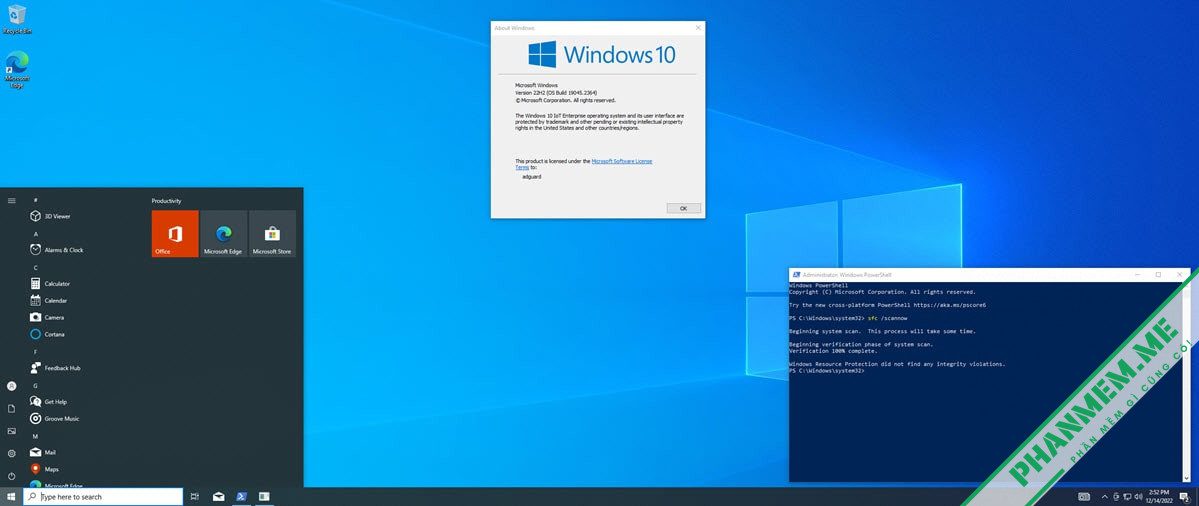Launch Alarms & Clock from Start menu

[x=56, y=250]
